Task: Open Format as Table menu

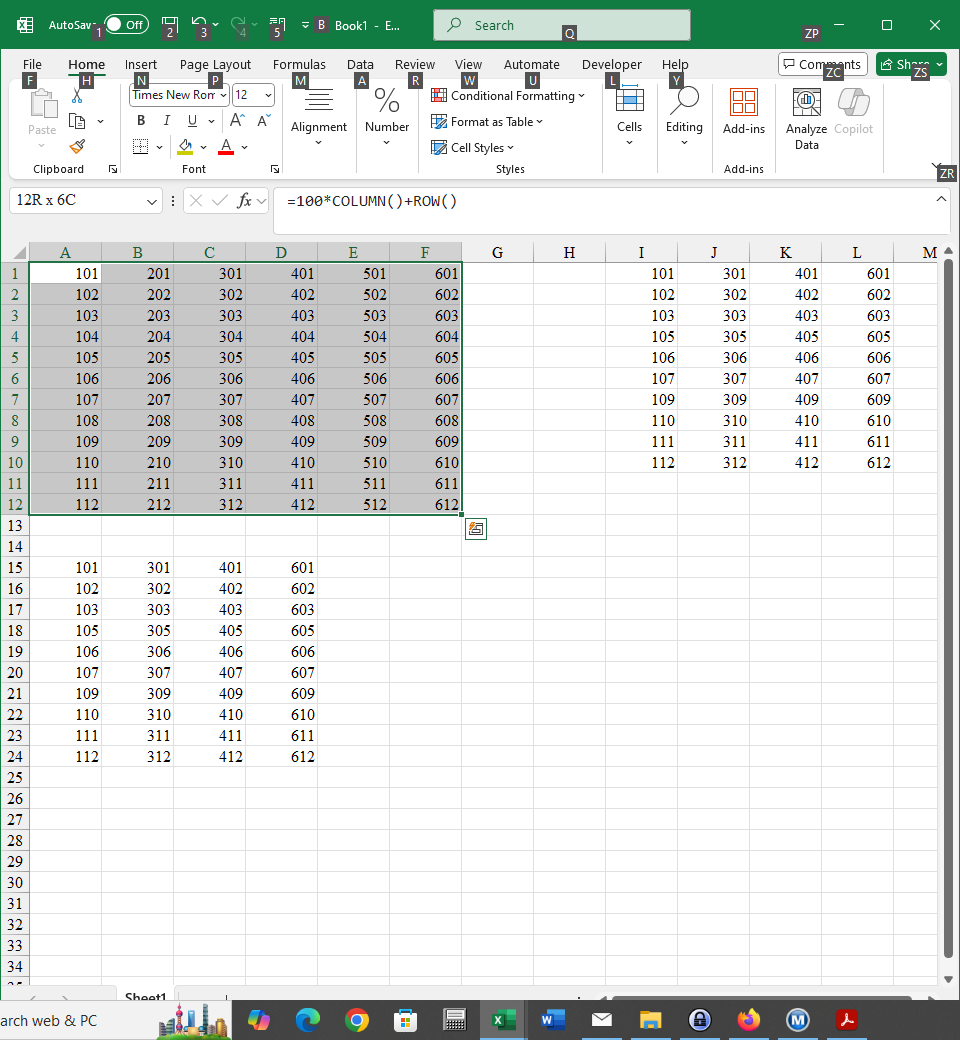Action: coord(487,121)
